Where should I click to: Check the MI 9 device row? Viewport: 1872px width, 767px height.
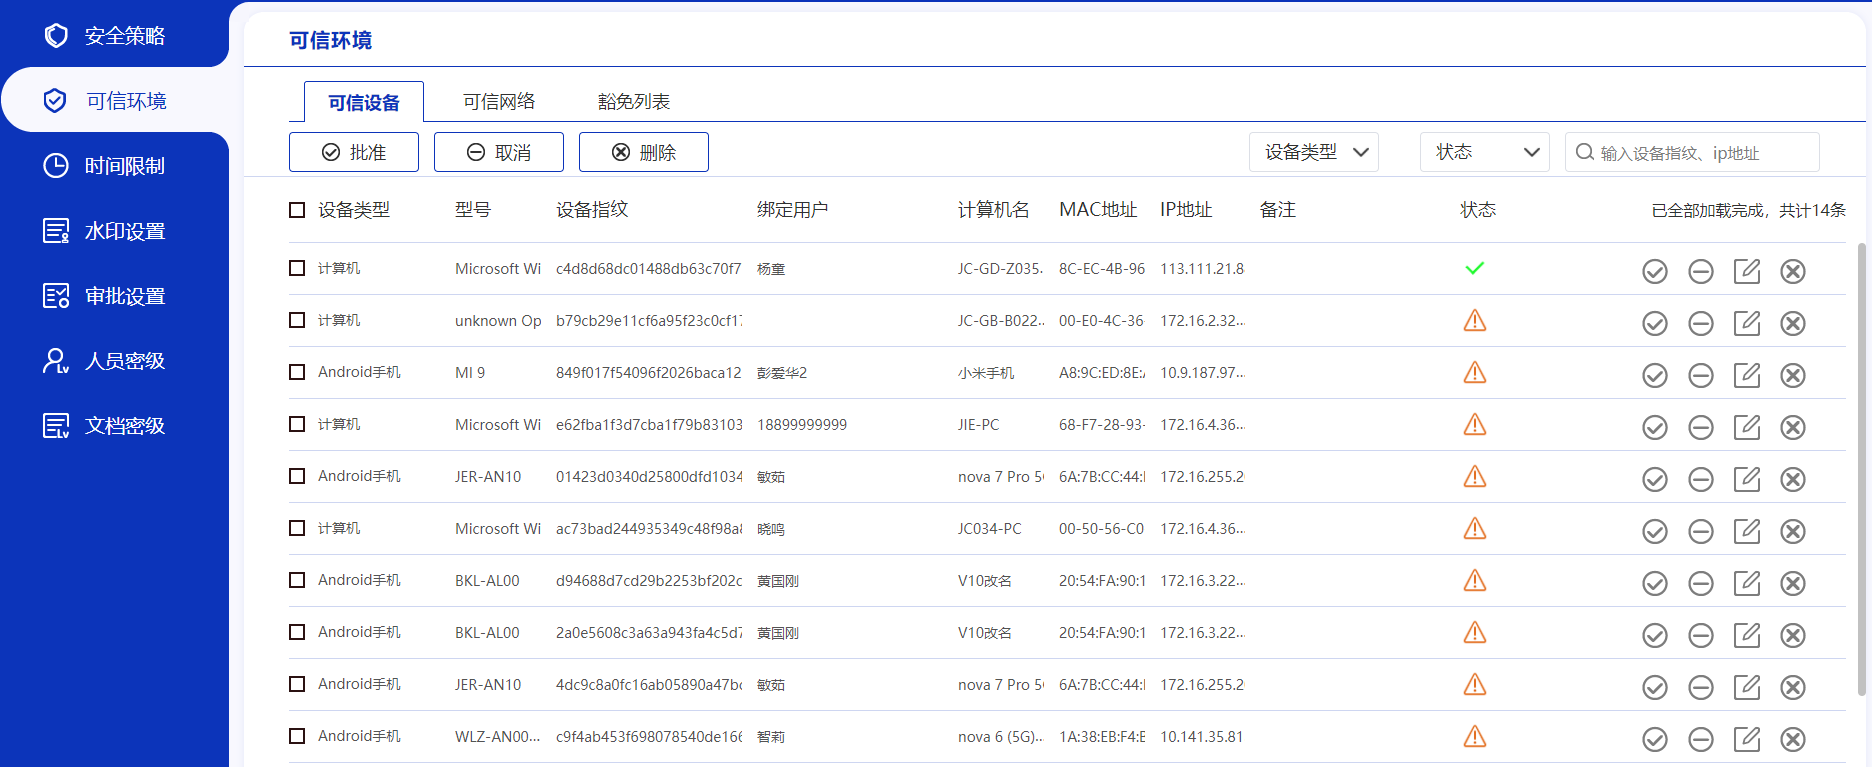pos(297,372)
